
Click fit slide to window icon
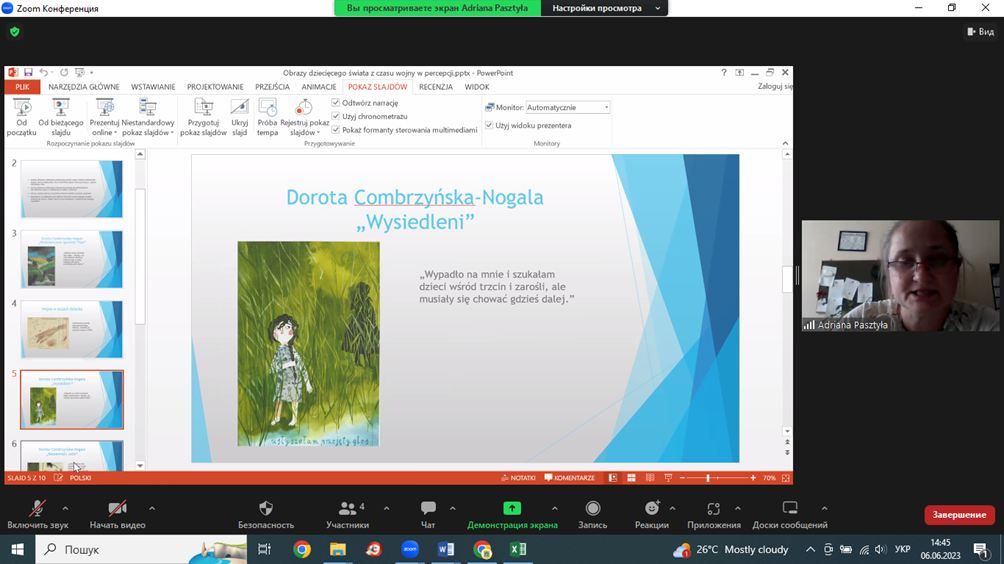click(x=786, y=478)
